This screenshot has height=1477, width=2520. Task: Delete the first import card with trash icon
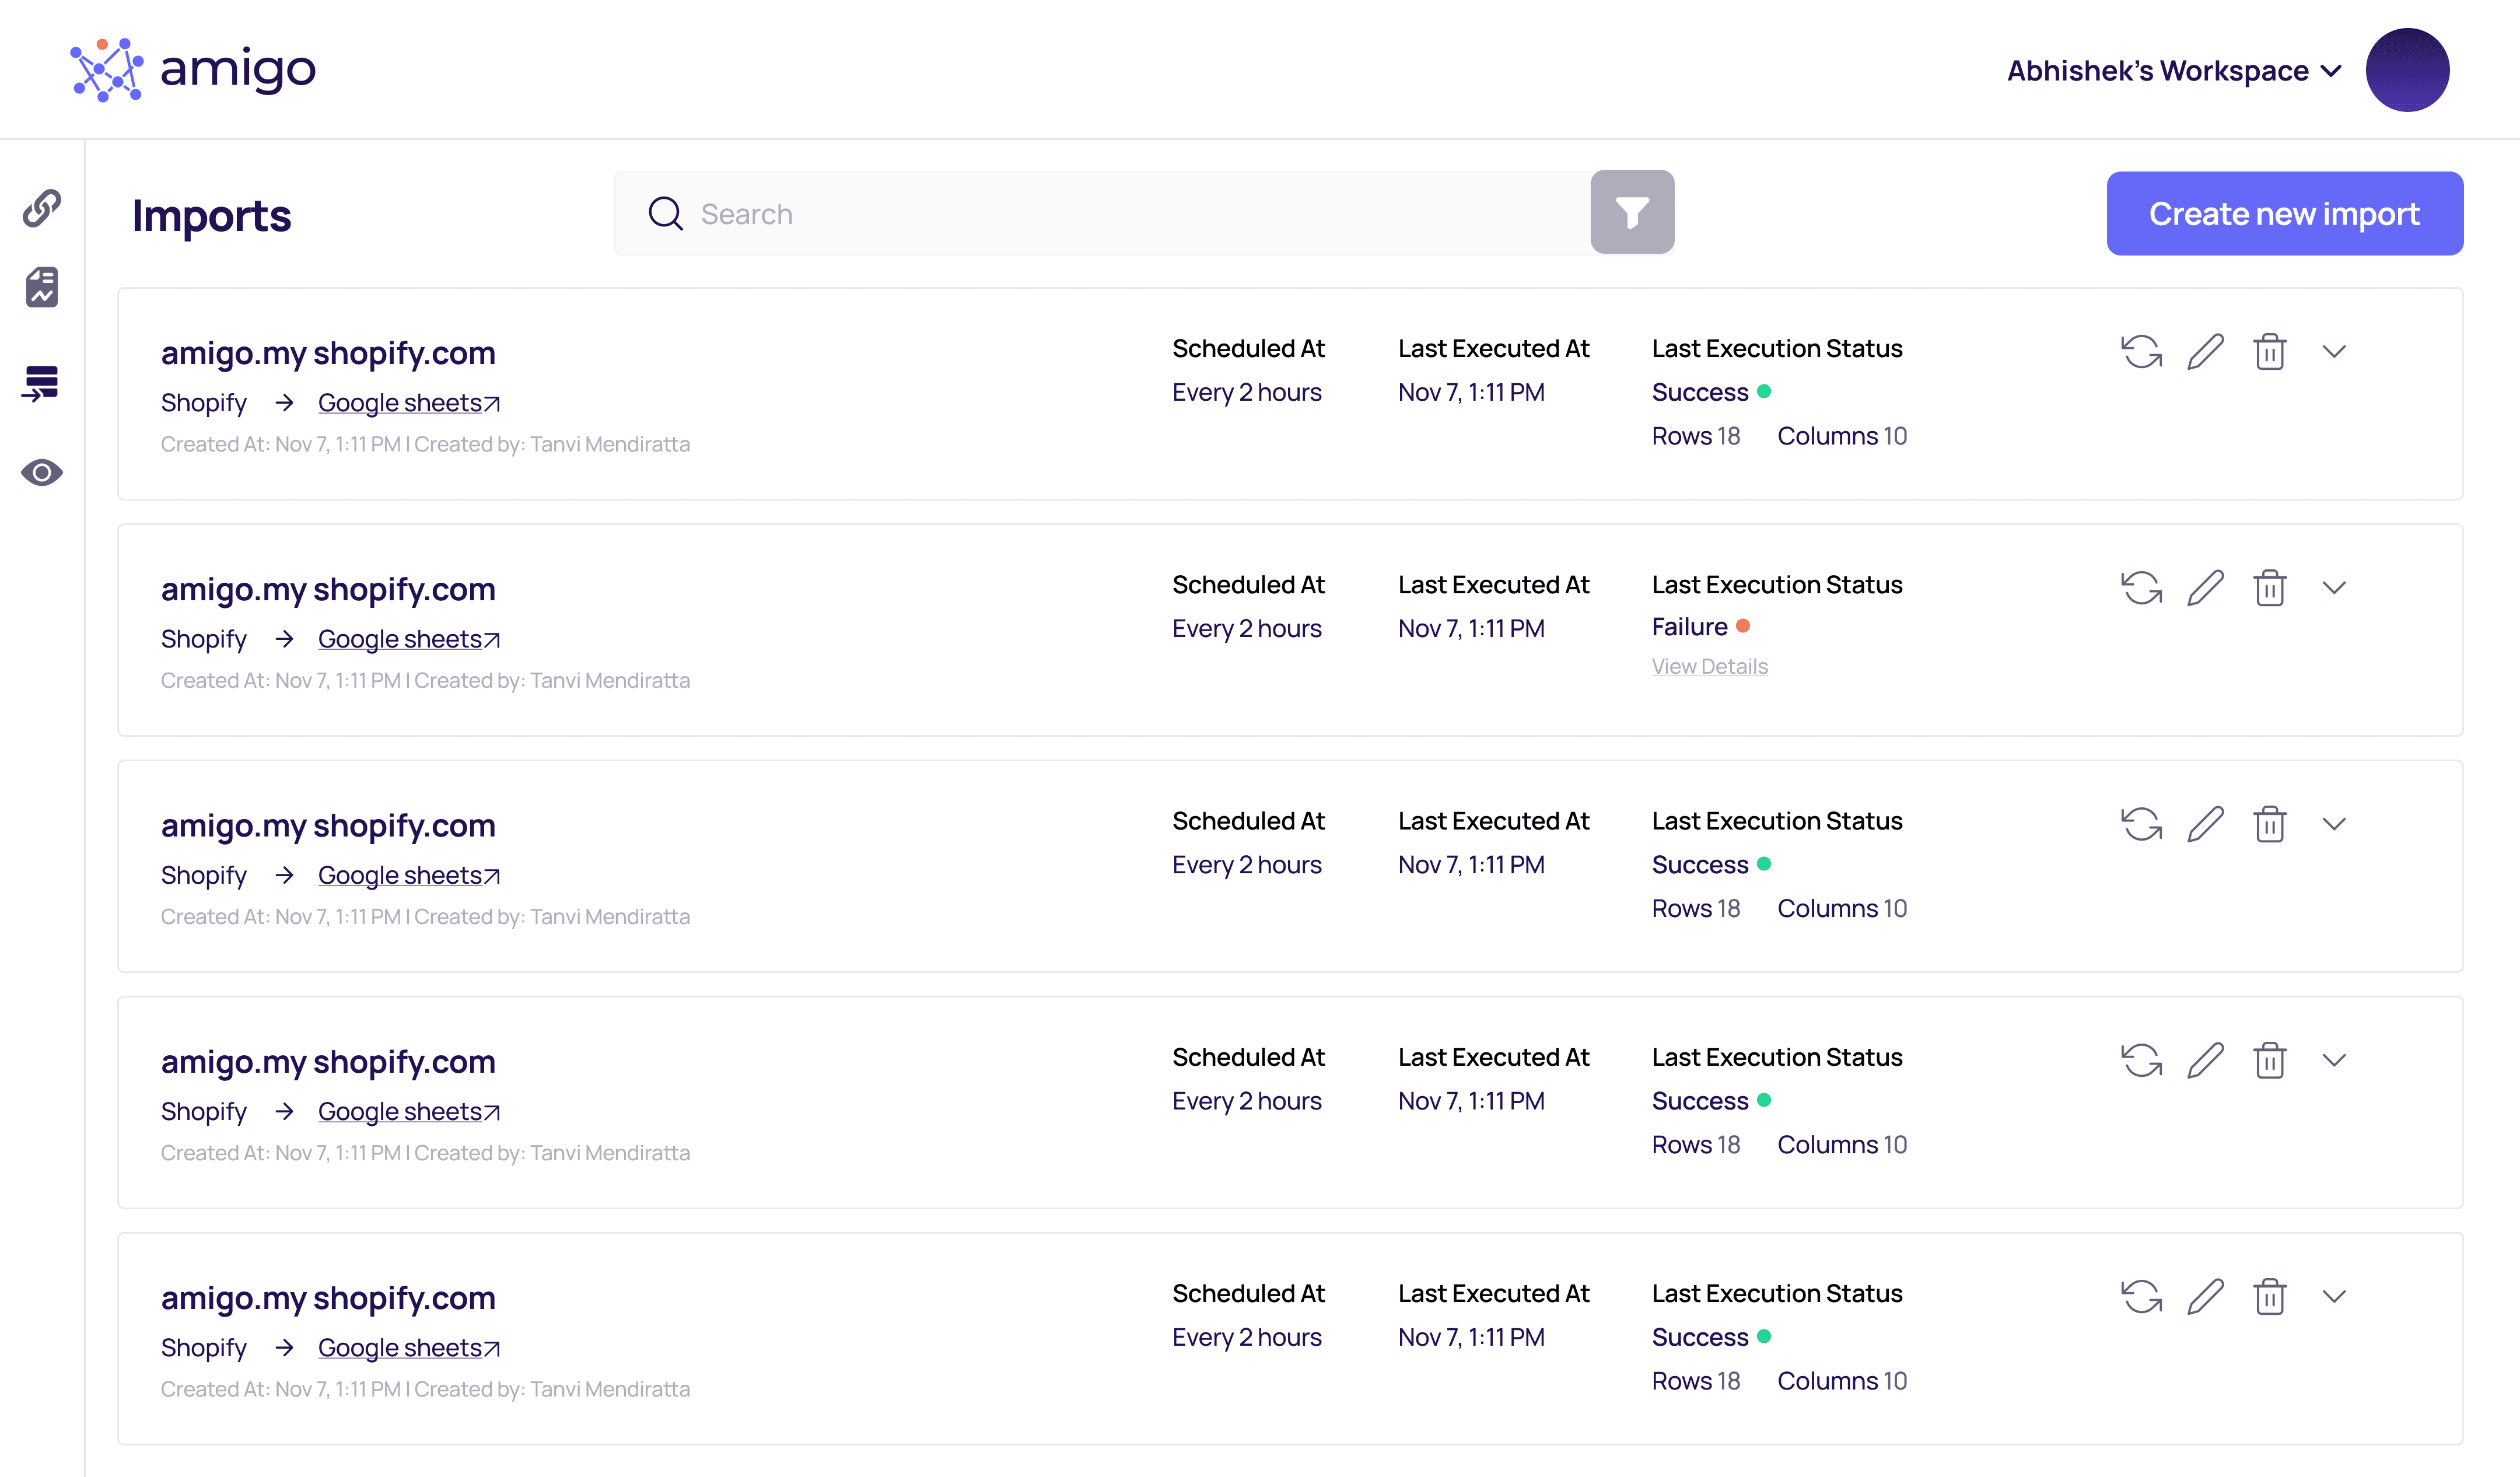pos(2270,351)
